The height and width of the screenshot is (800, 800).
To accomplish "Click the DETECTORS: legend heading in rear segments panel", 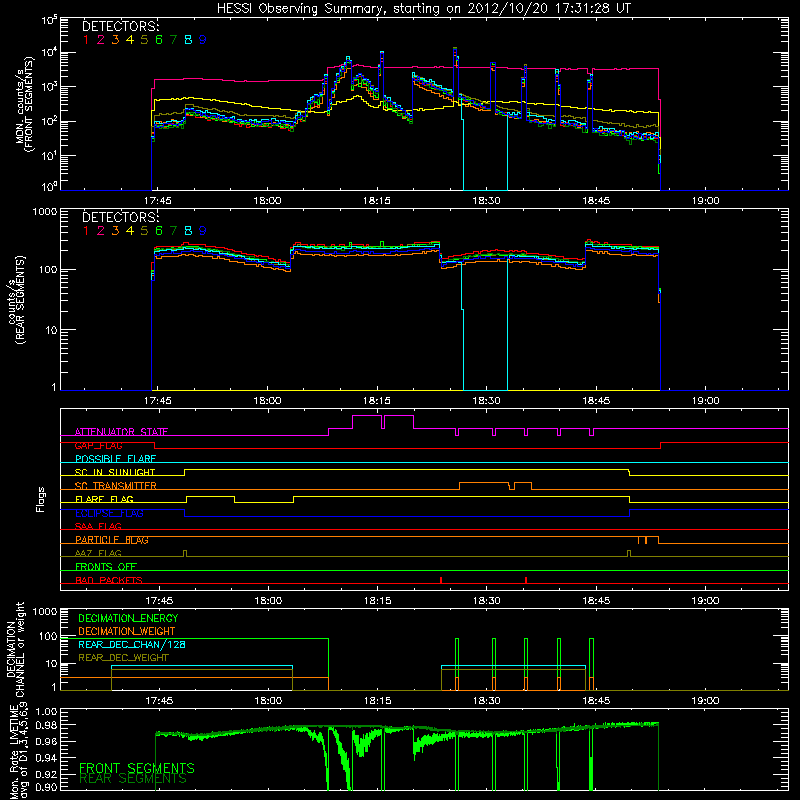I will click(120, 217).
